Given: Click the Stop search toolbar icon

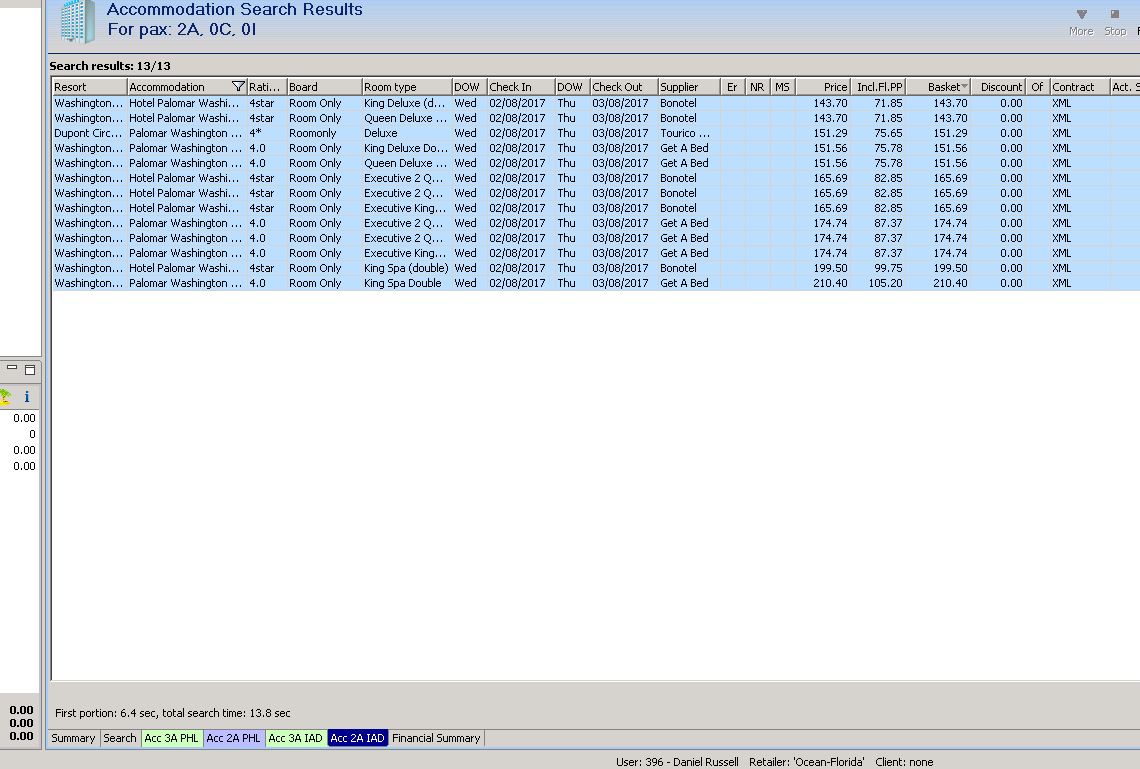Looking at the screenshot, I should [1115, 22].
